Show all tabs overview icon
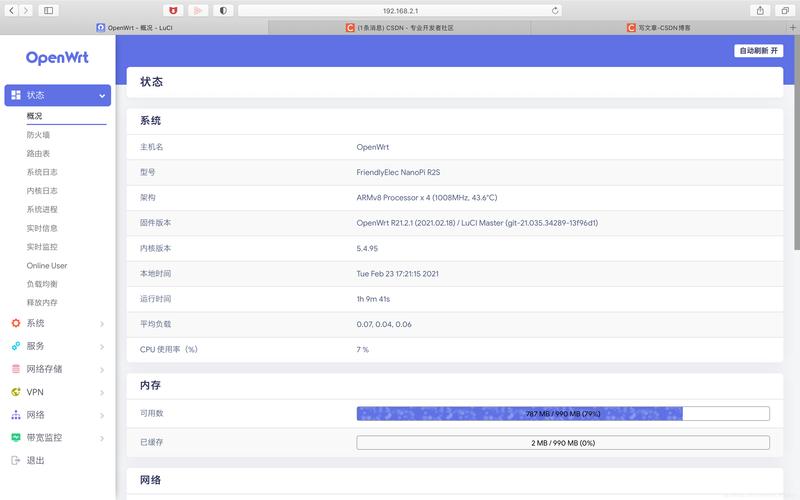The height and width of the screenshot is (500, 800). pos(785,10)
